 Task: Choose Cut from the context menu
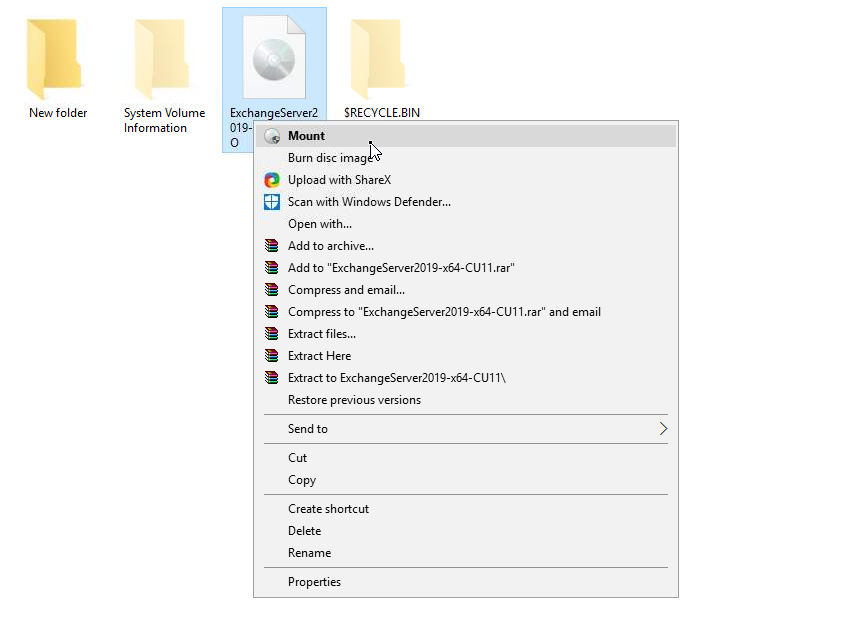(466, 458)
